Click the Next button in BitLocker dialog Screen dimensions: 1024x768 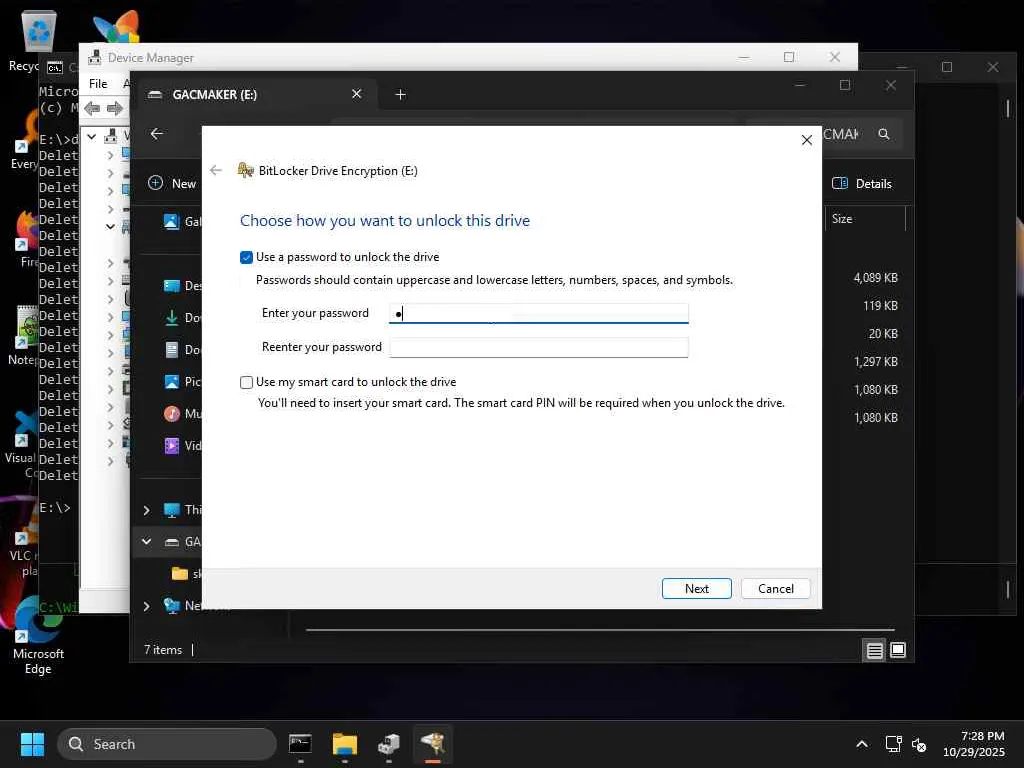[696, 588]
